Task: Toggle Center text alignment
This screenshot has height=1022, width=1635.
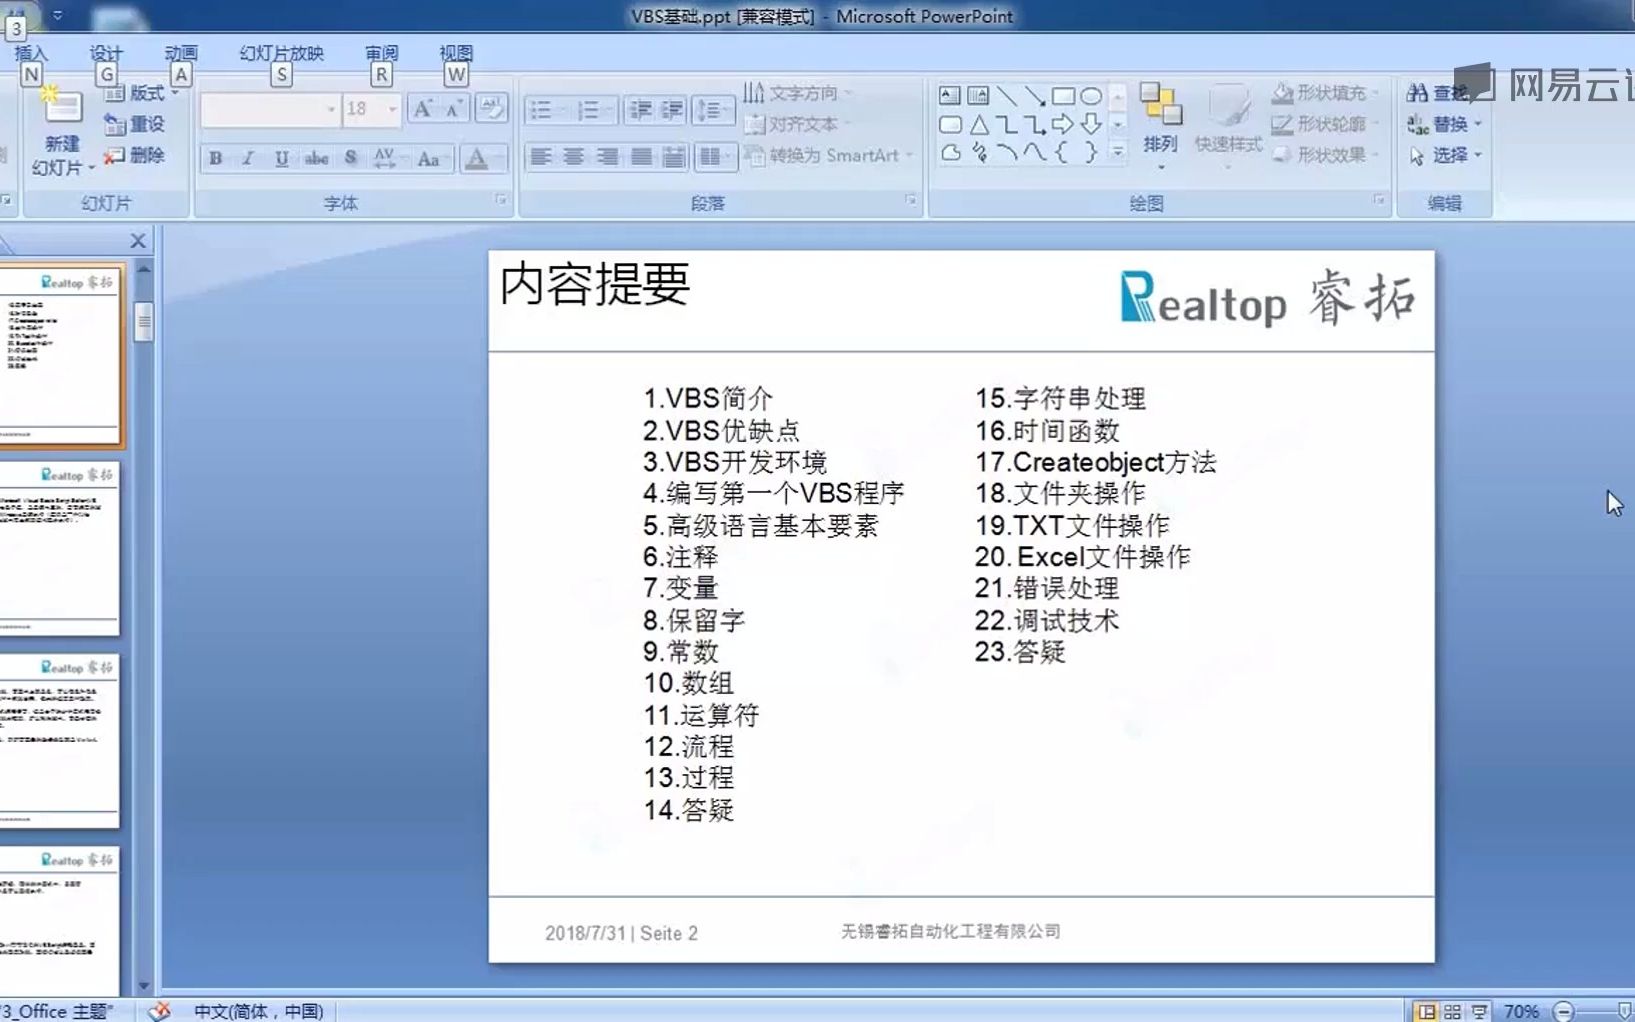Action: point(574,156)
